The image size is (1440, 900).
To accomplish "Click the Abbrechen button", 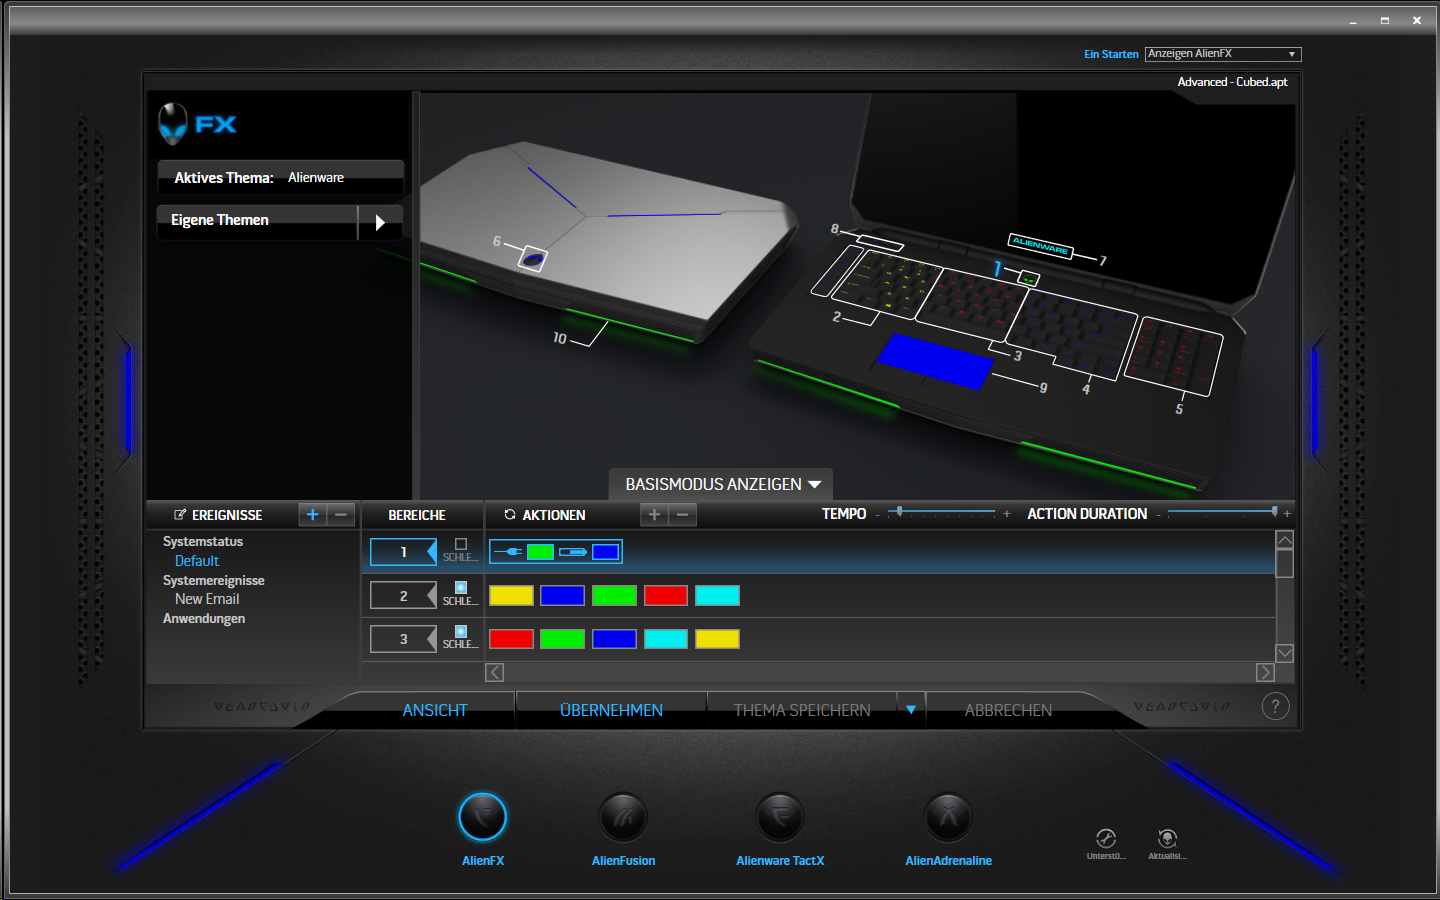I will [x=1008, y=710].
